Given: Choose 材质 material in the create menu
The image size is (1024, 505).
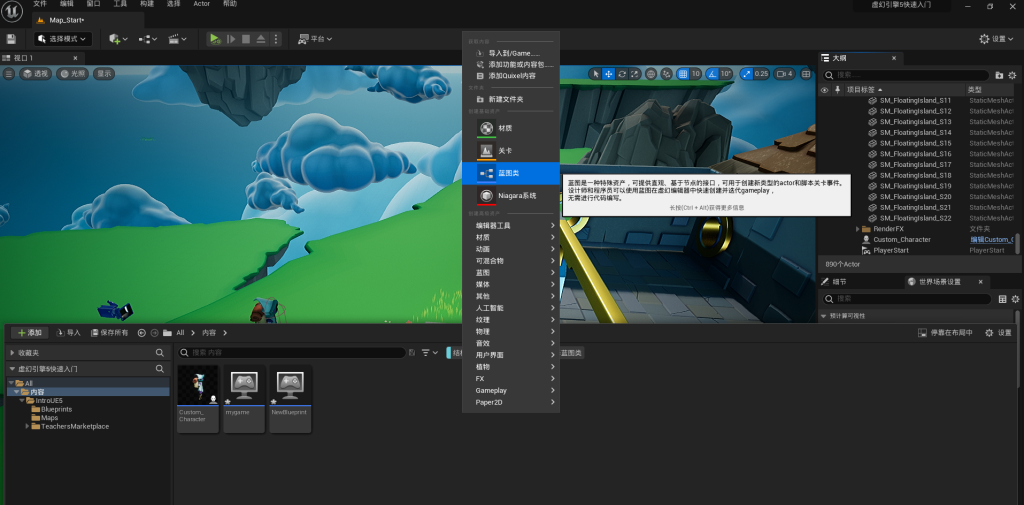Looking at the screenshot, I should (511, 128).
